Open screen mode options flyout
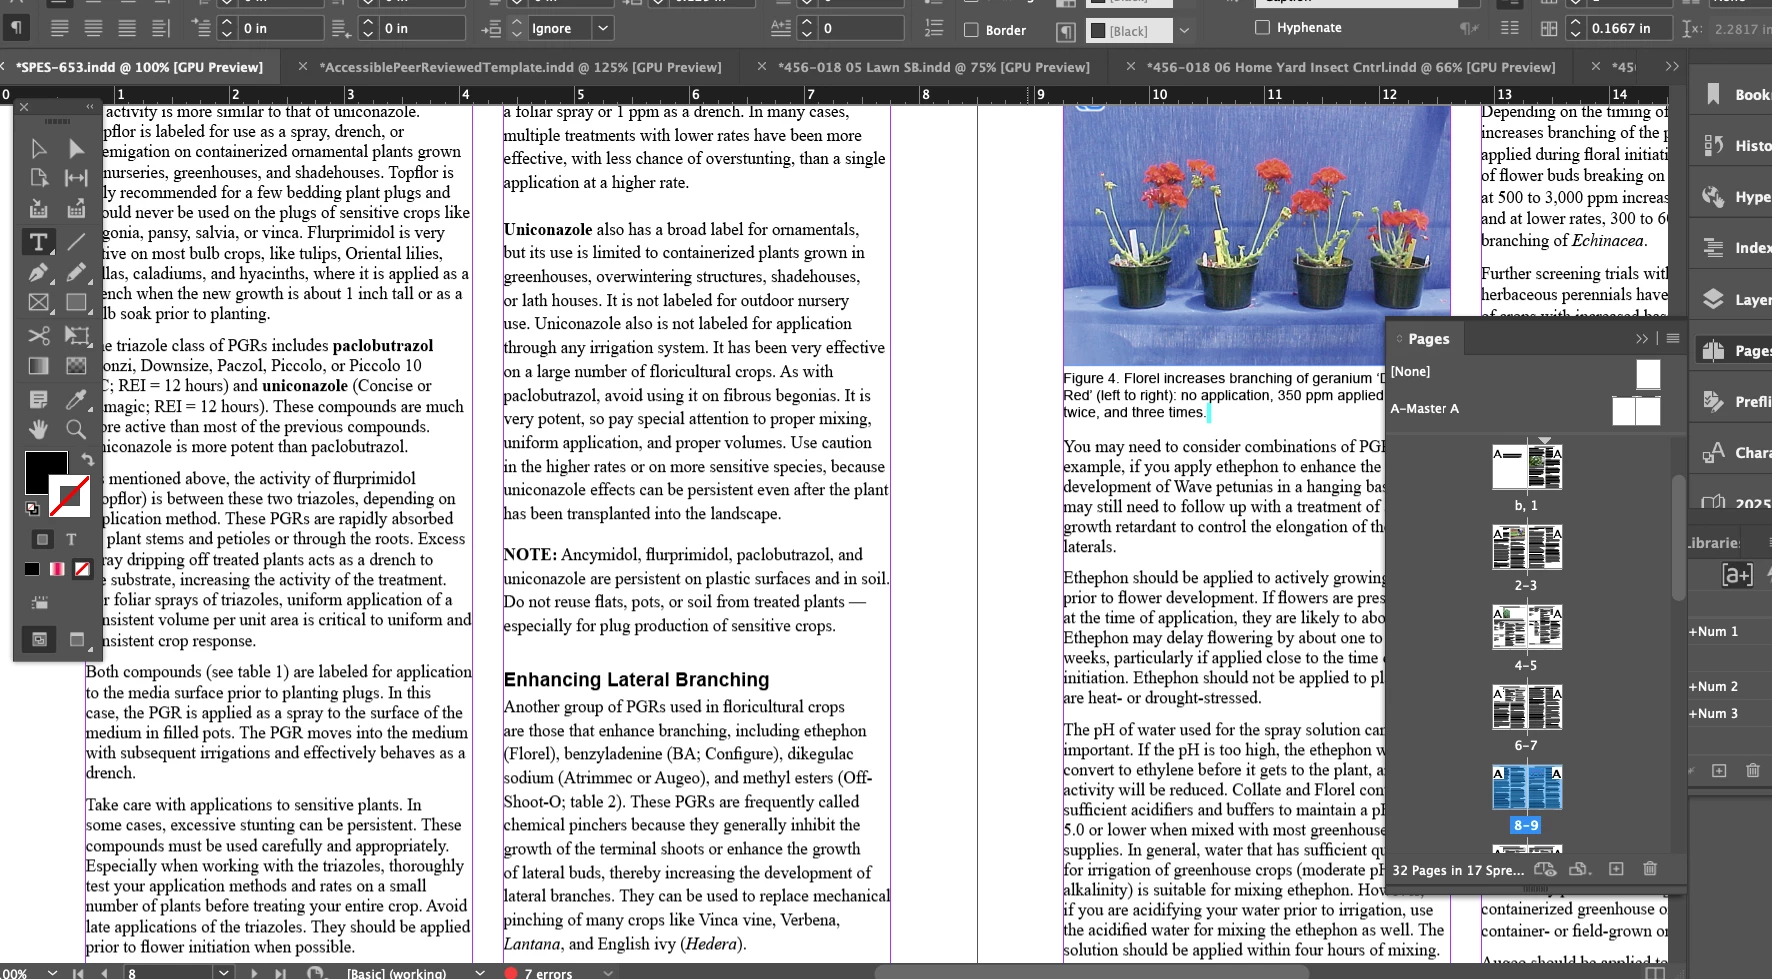This screenshot has height=979, width=1772. (x=76, y=640)
